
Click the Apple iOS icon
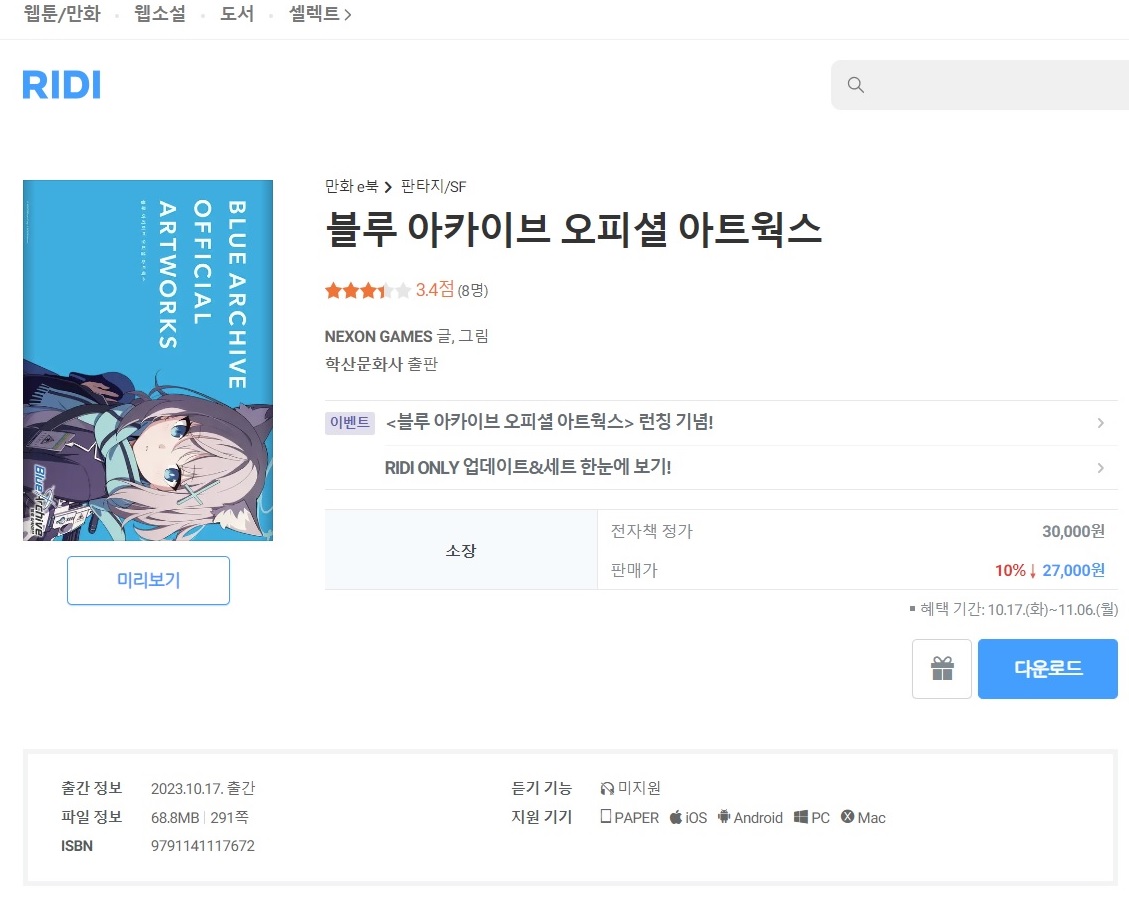pyautogui.click(x=676, y=817)
